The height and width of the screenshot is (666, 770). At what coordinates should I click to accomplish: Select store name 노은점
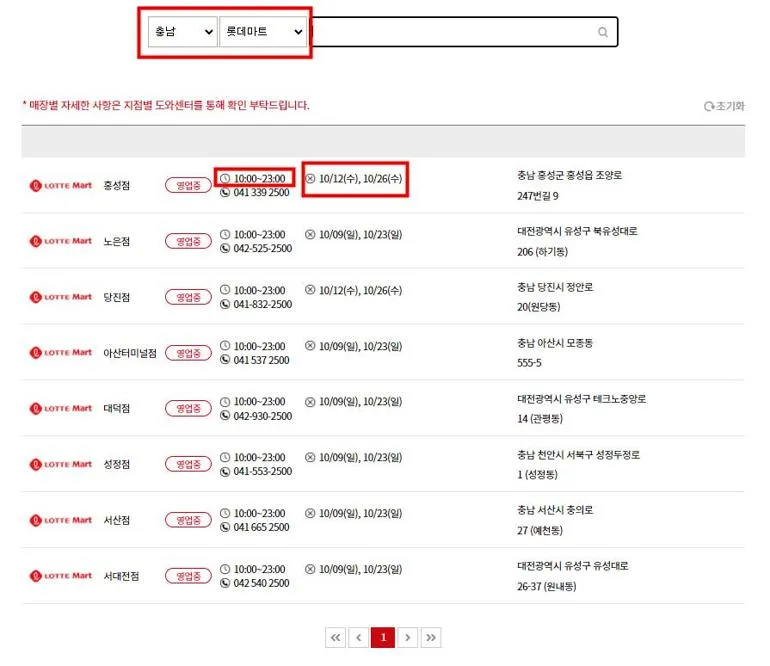116,241
